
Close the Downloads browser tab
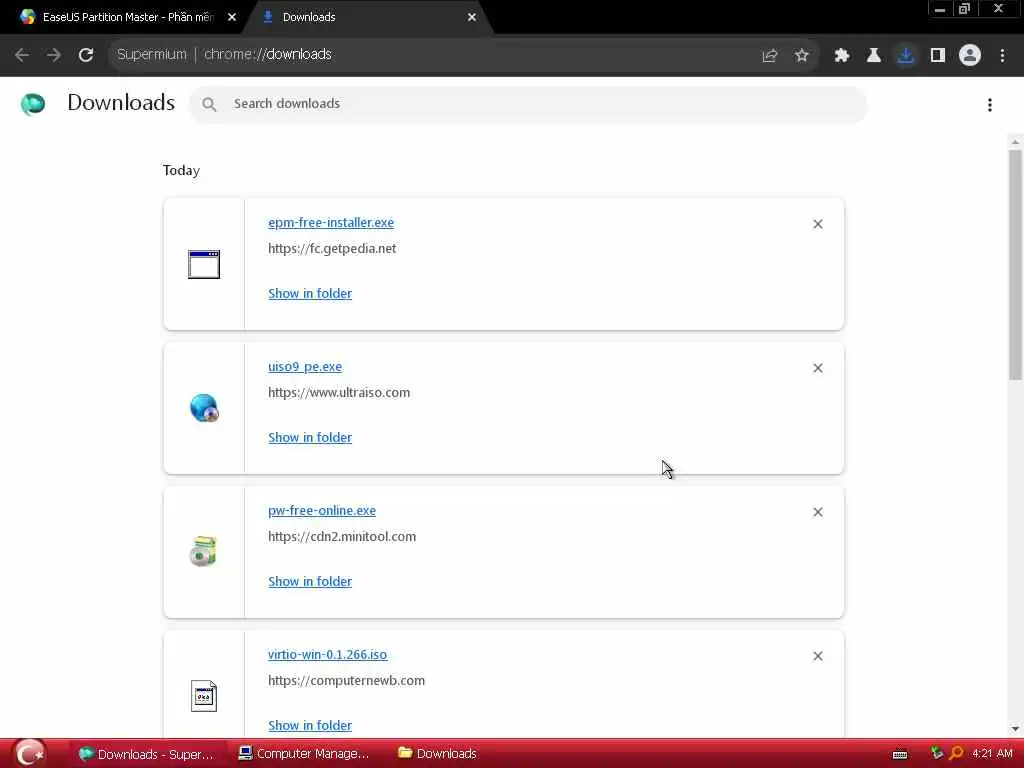(x=472, y=17)
